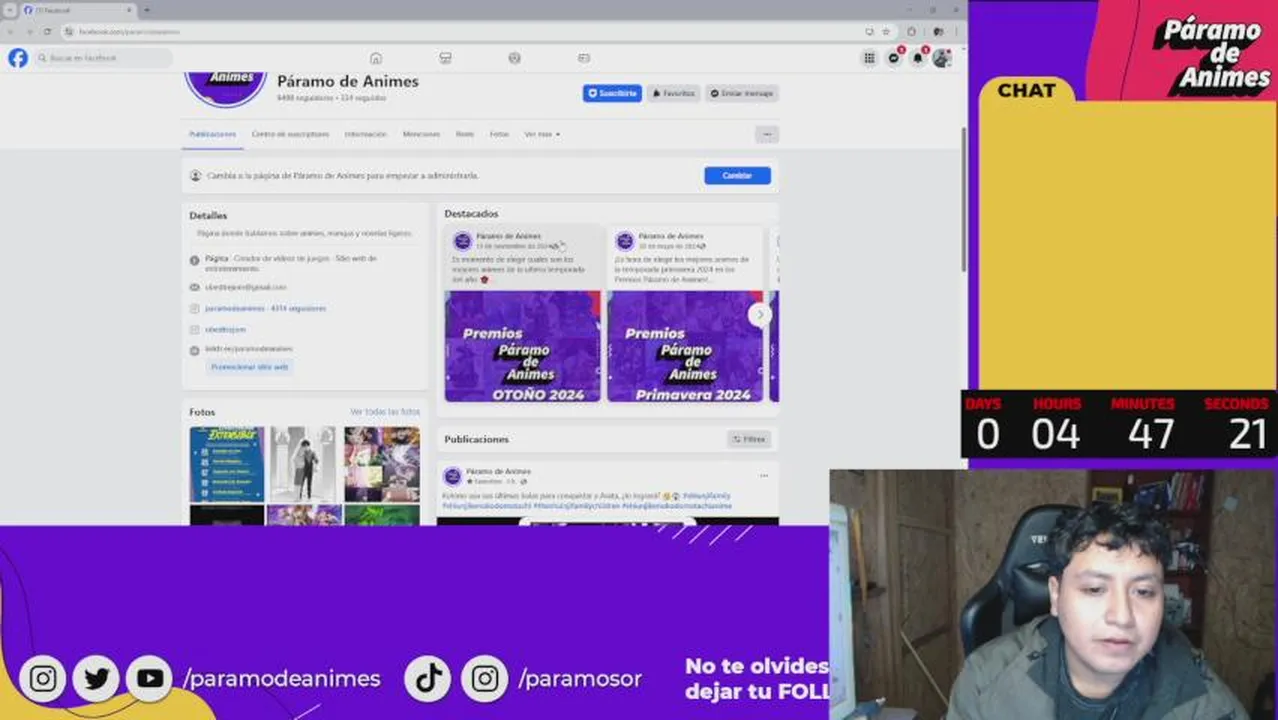
Task: Select the Información tab
Action: click(365, 134)
